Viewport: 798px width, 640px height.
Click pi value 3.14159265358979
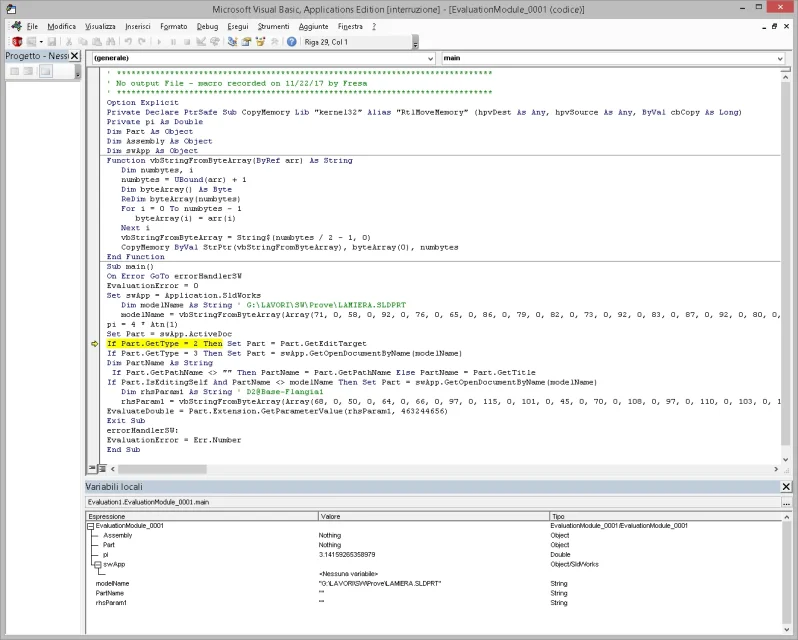coord(347,555)
